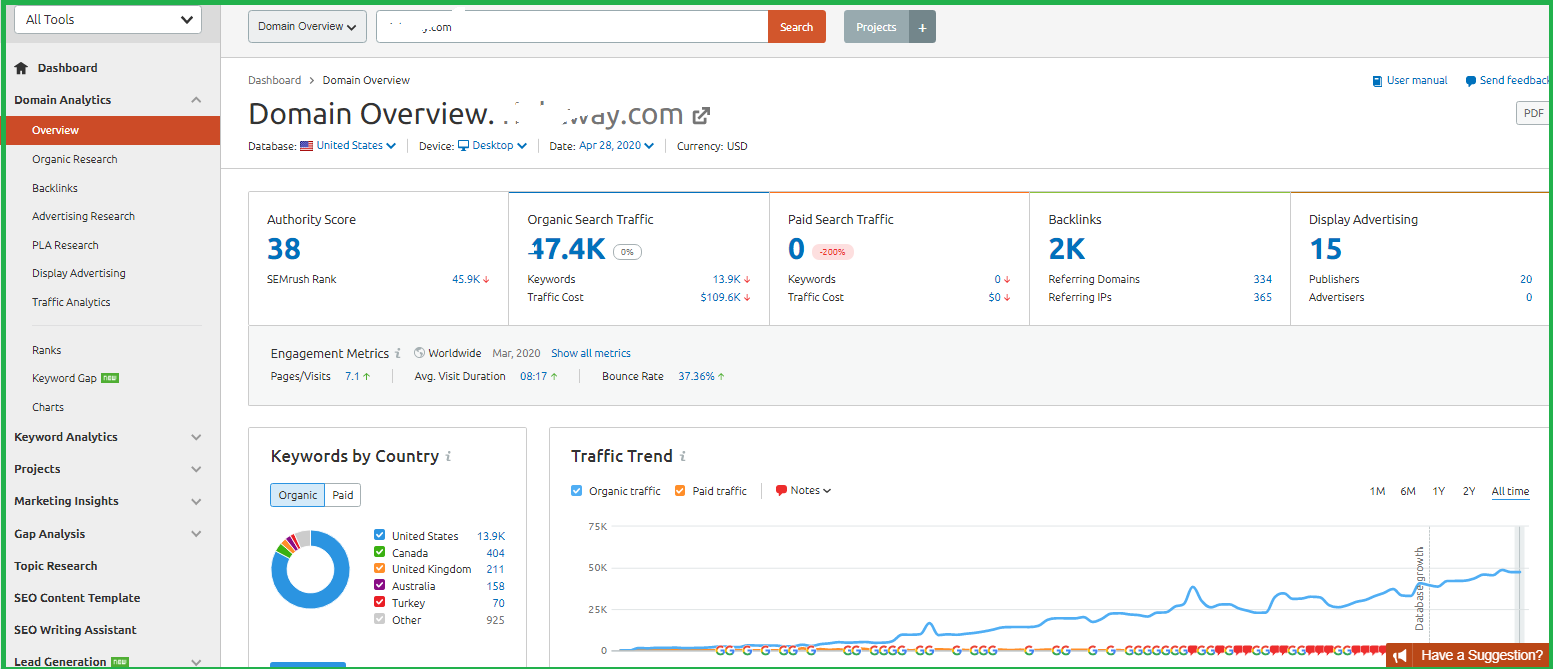1553x669 pixels.
Task: Toggle Organic traffic checkbox
Action: click(576, 491)
